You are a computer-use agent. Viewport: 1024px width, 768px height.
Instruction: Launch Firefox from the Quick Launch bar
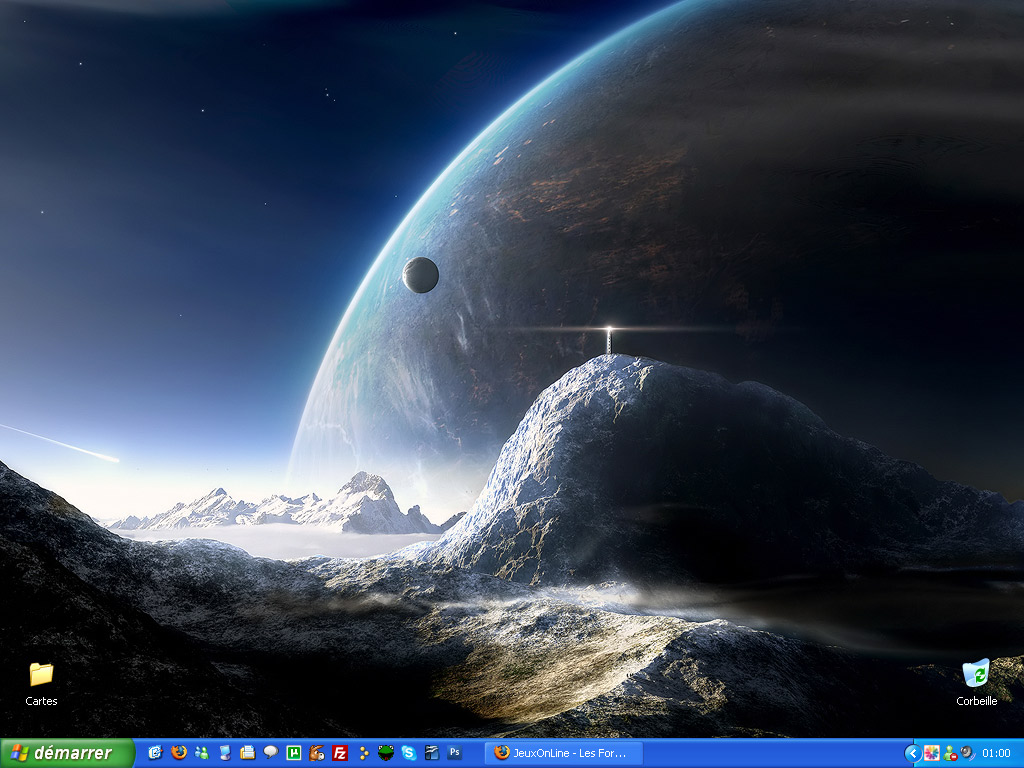coord(178,753)
